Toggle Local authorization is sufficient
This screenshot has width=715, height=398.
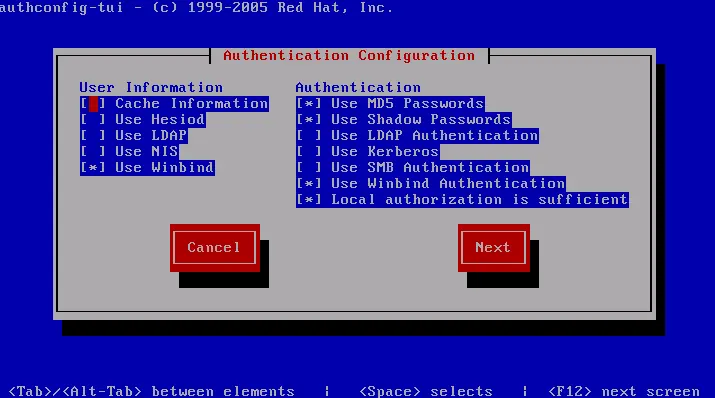click(462, 199)
